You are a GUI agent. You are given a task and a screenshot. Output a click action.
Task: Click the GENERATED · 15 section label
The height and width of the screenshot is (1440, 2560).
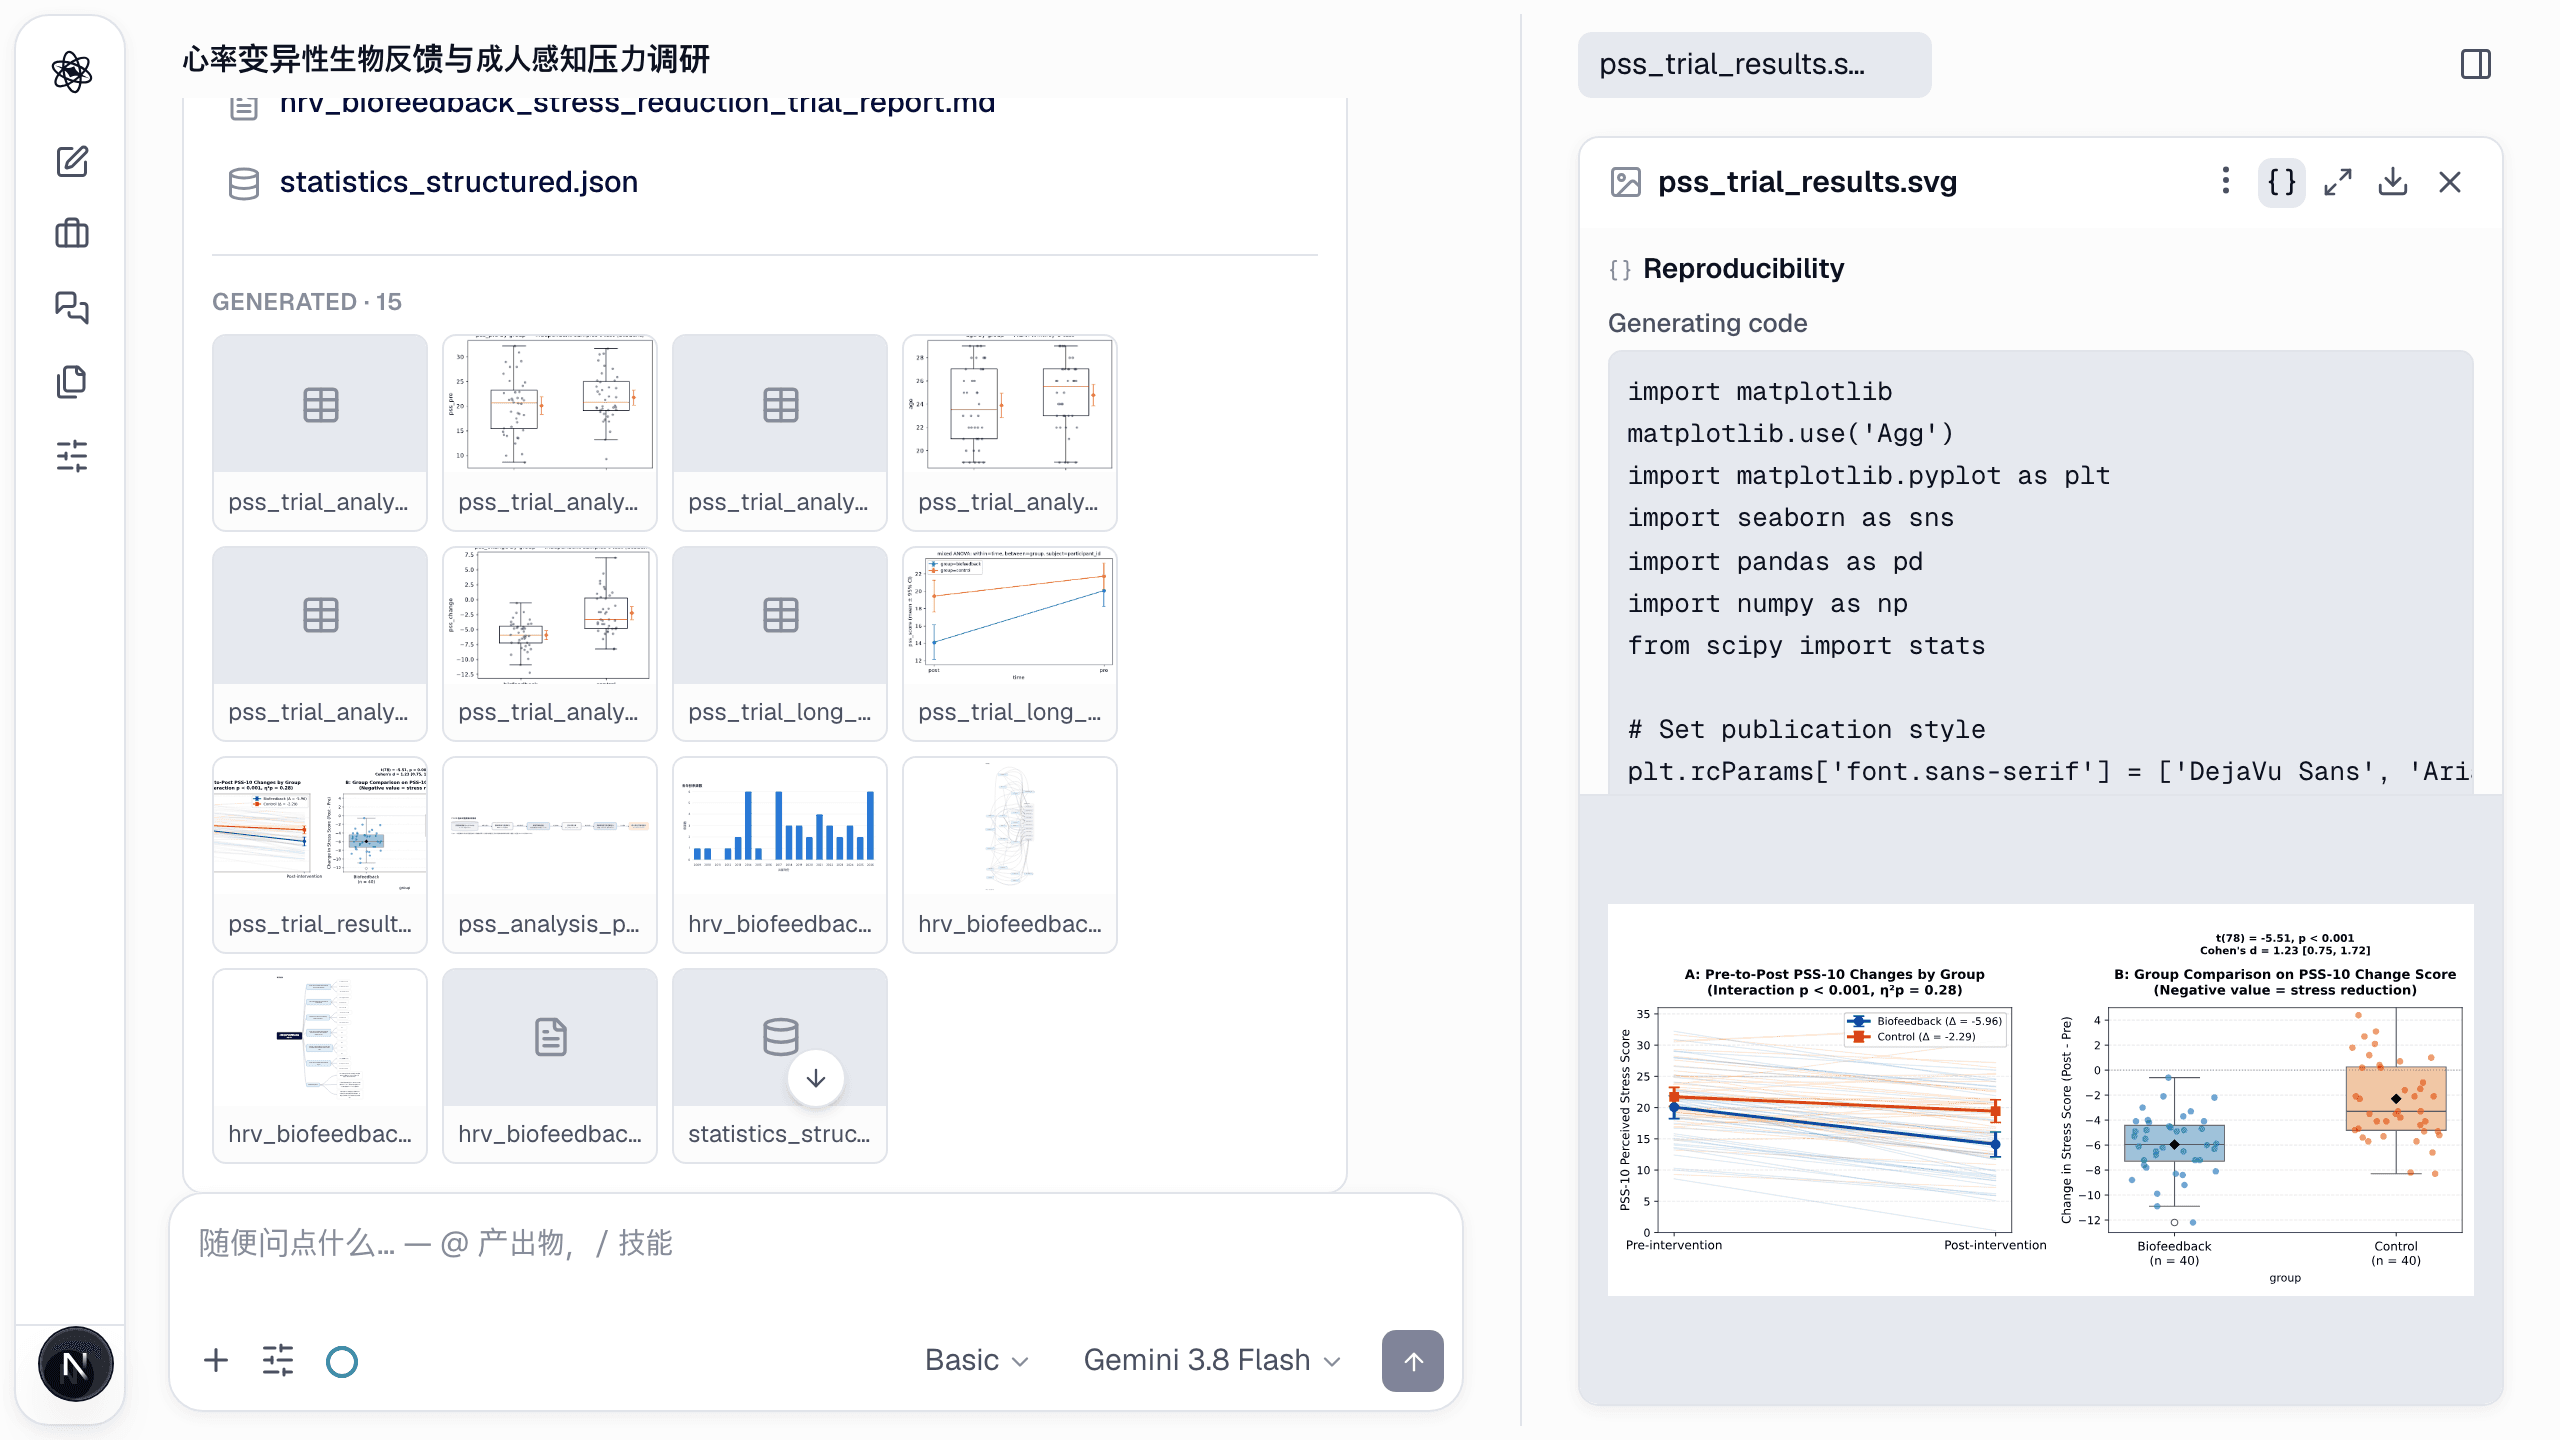click(307, 302)
